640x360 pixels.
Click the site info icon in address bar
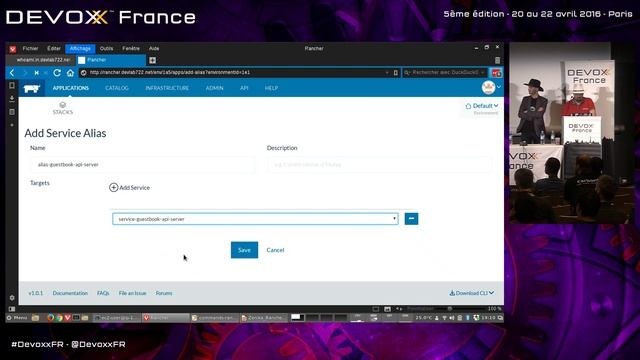pos(83,73)
